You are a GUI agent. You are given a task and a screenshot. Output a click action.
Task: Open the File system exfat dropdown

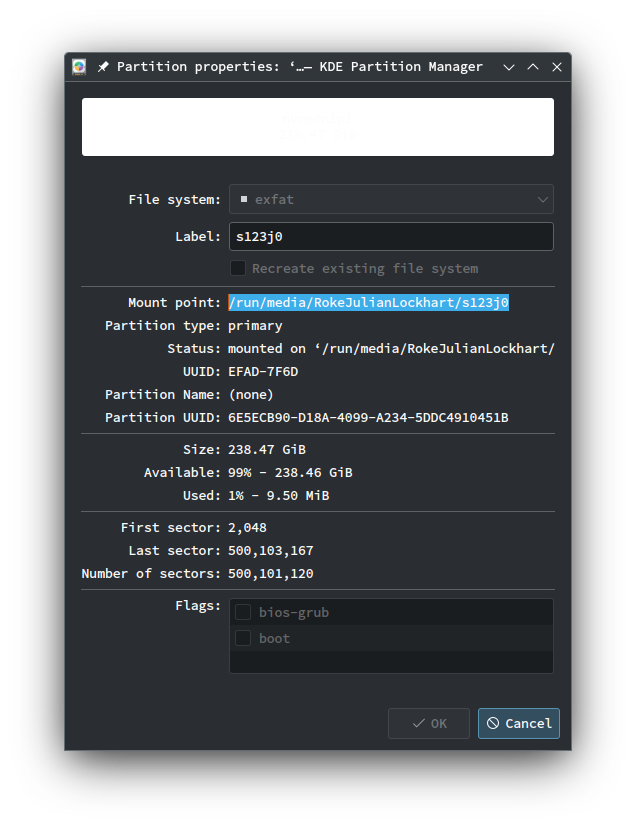pos(391,199)
